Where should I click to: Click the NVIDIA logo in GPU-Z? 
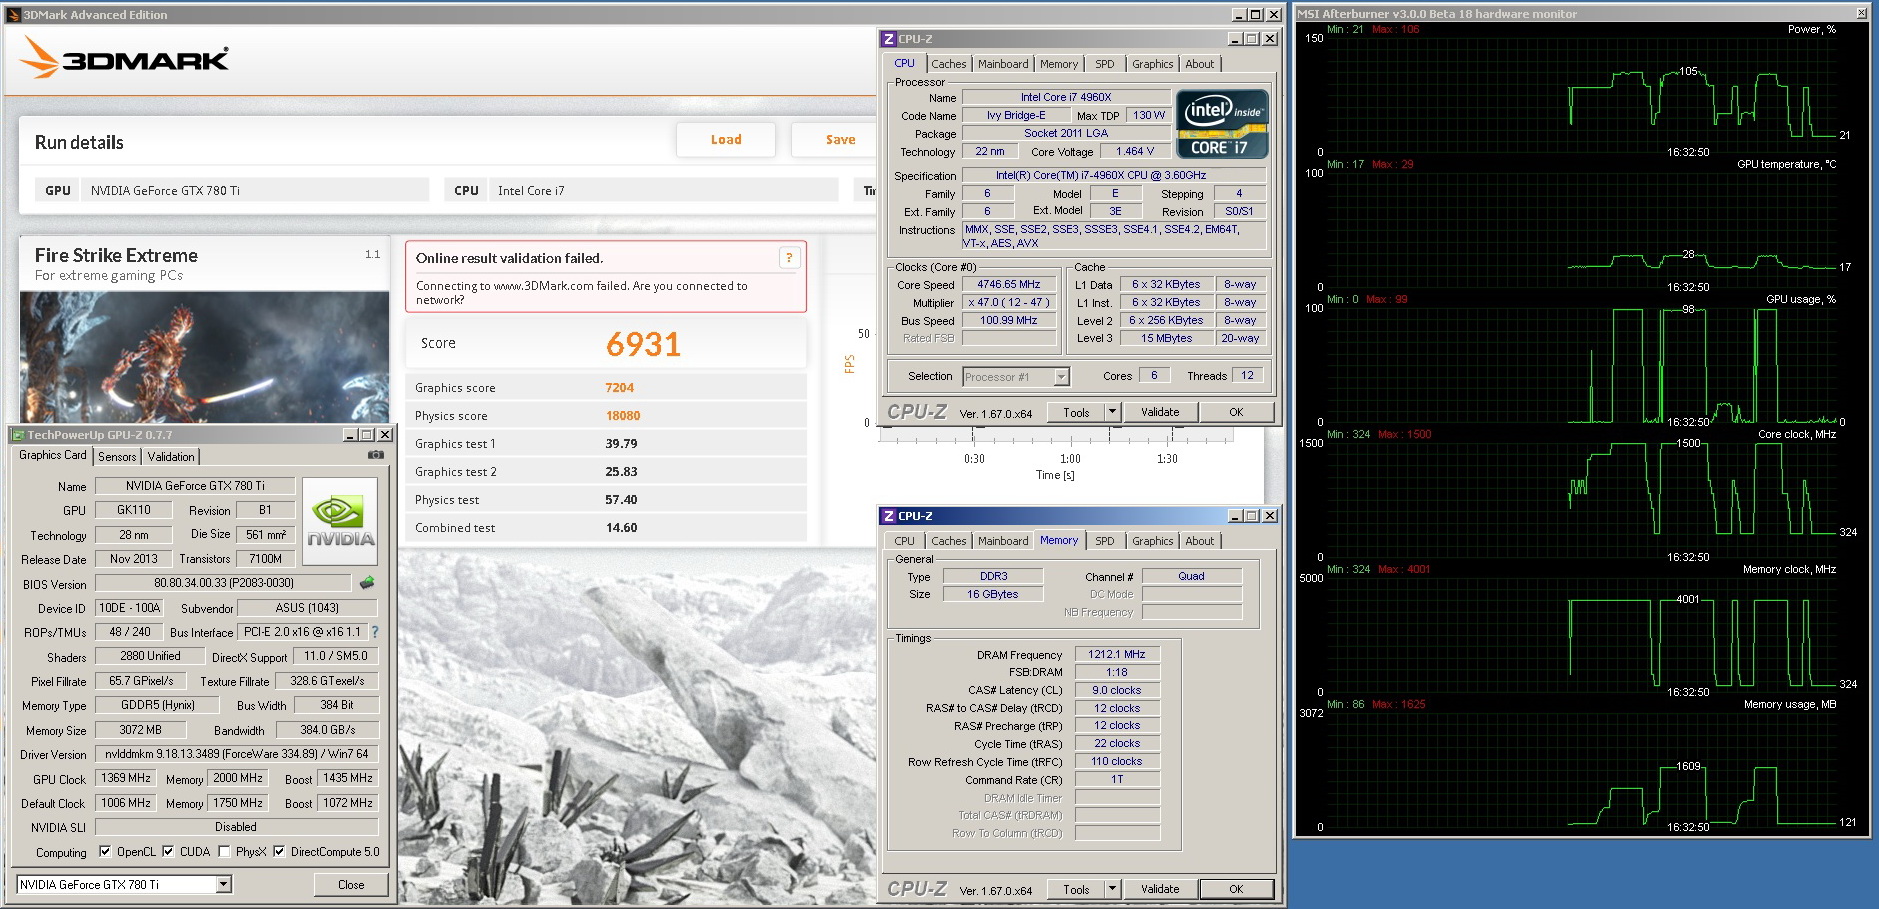tap(340, 521)
